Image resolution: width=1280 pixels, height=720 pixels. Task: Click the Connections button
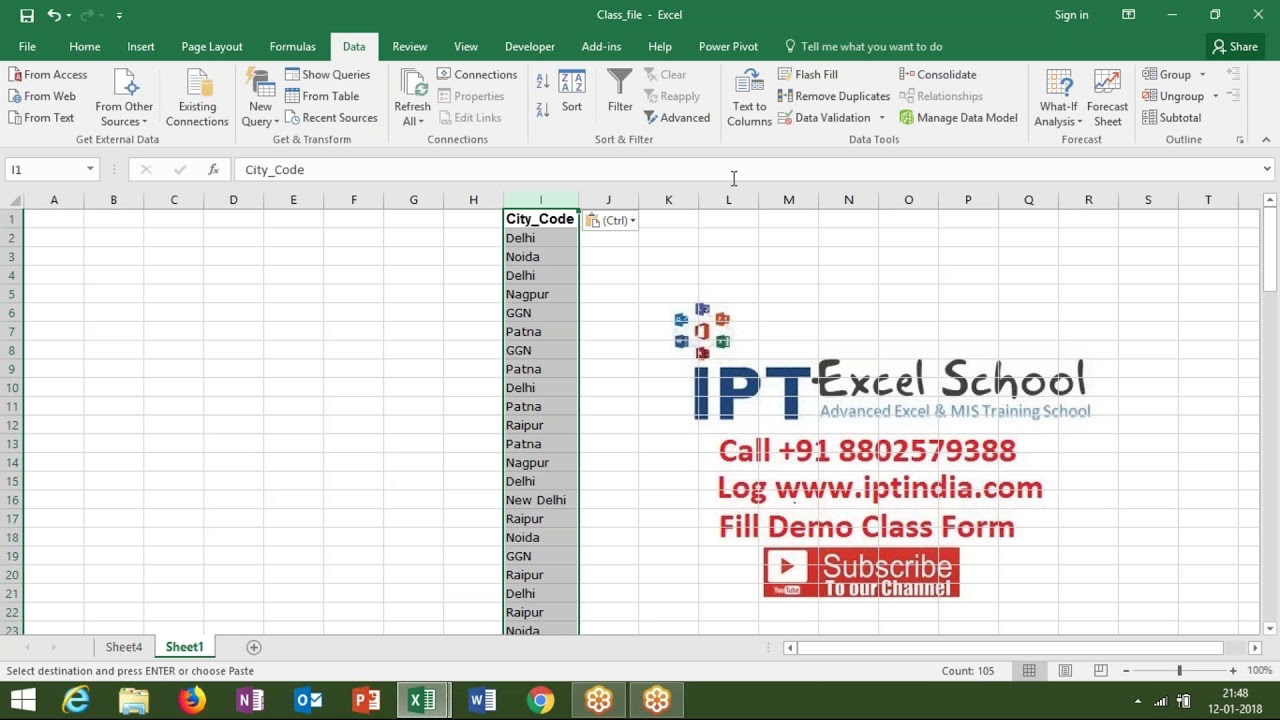pyautogui.click(x=477, y=74)
